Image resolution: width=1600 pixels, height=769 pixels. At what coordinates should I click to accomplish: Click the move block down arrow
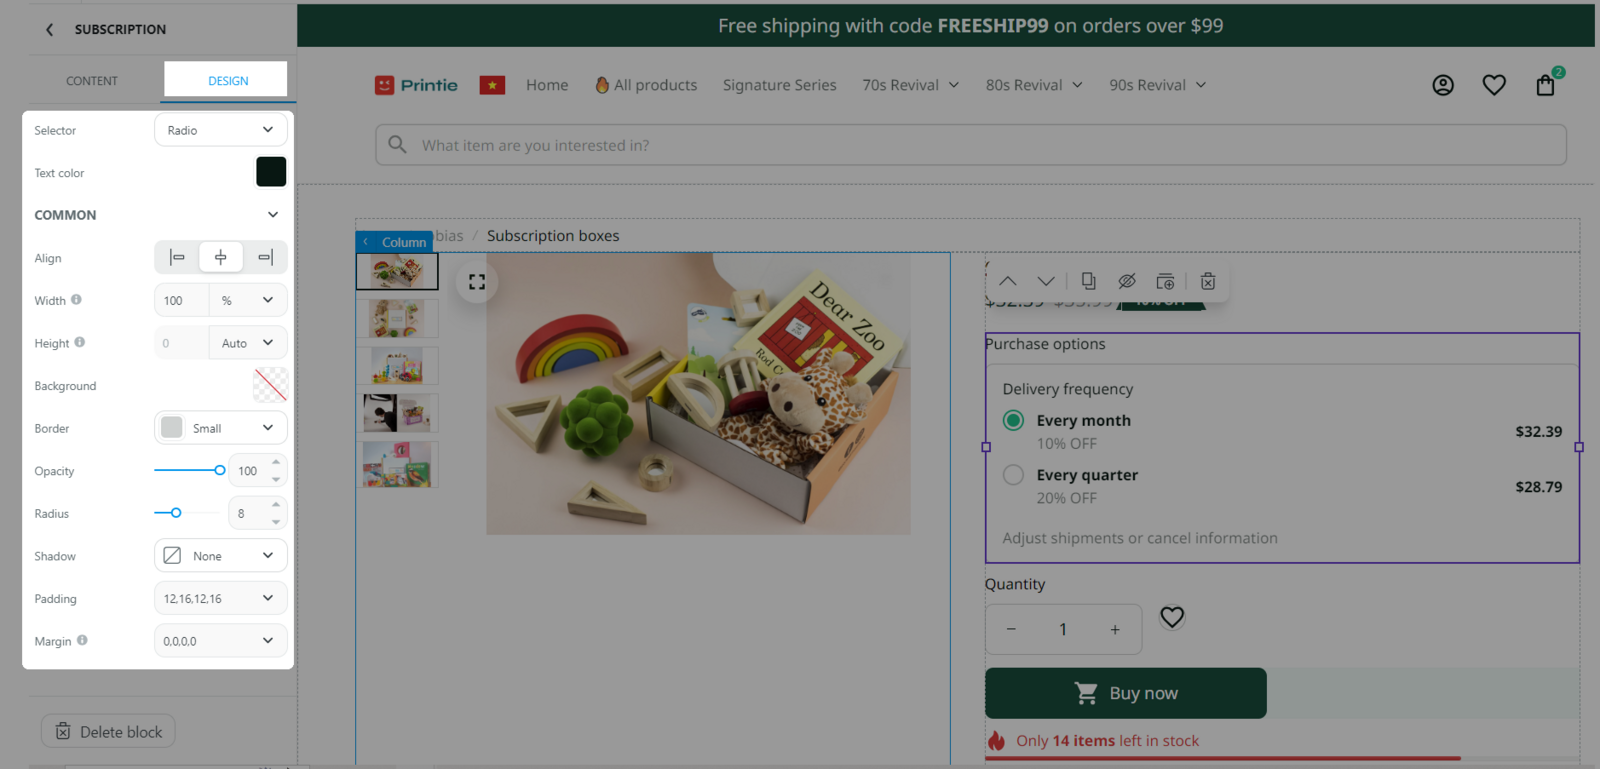(1046, 281)
